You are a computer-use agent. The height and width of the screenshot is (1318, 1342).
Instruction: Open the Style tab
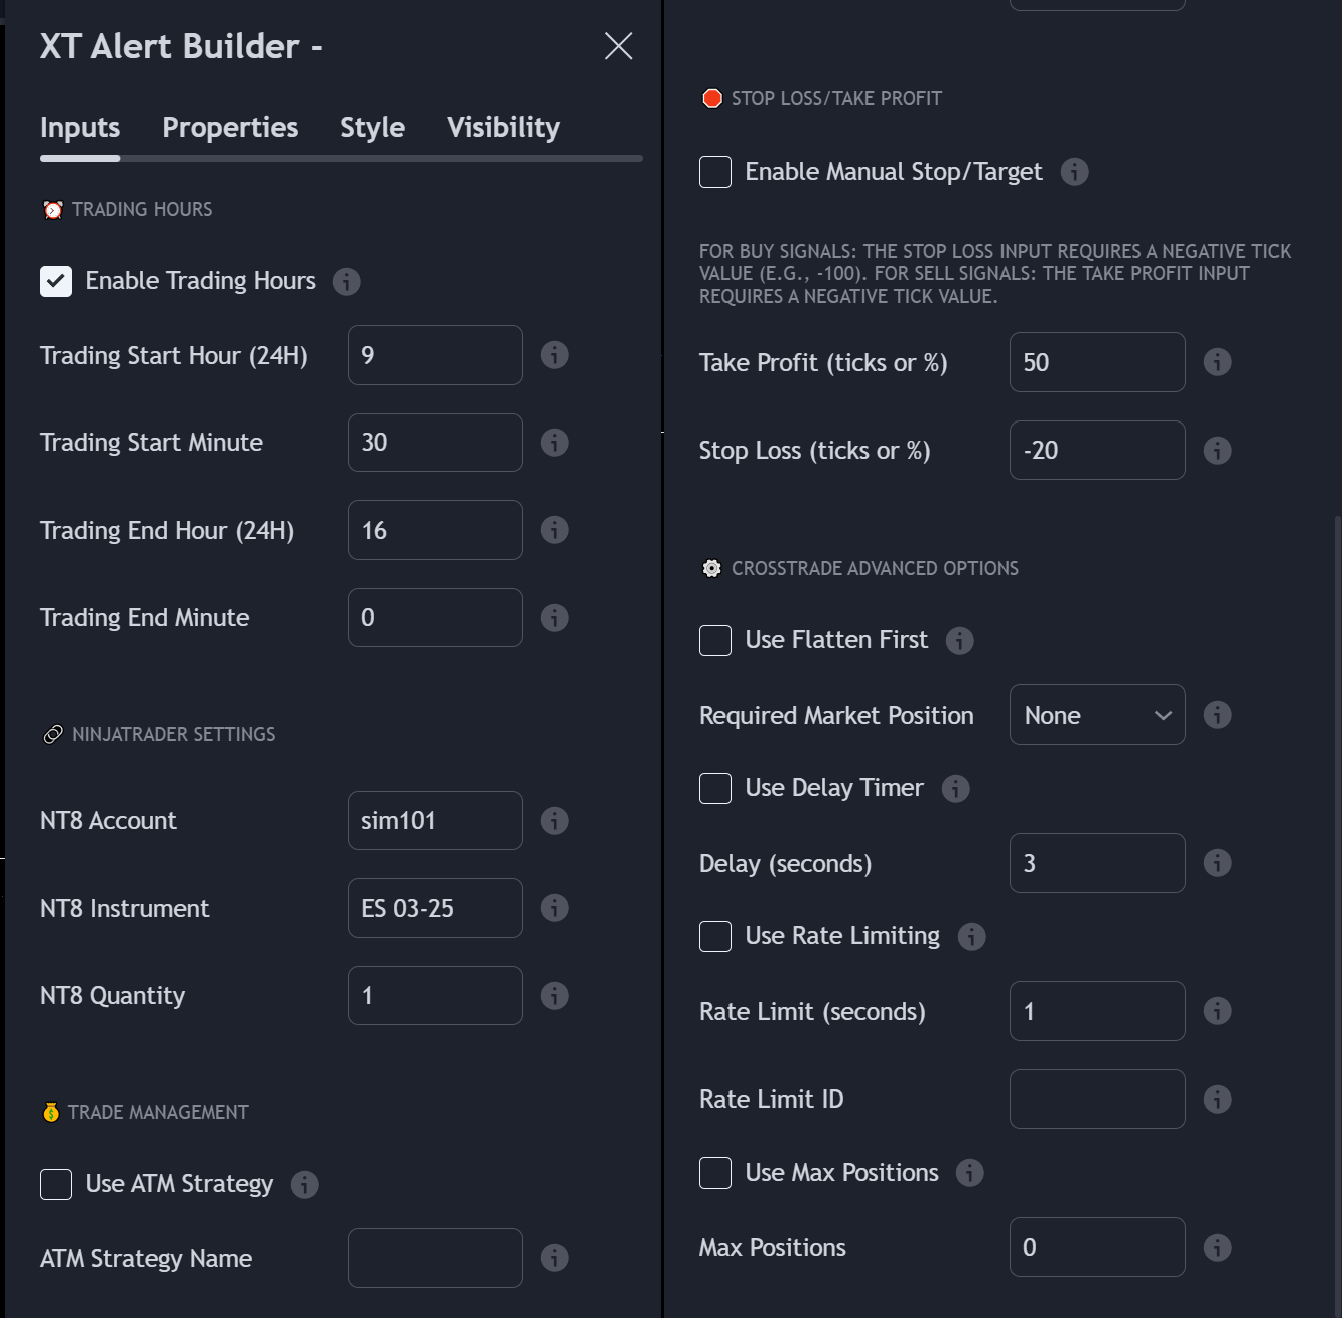371,127
